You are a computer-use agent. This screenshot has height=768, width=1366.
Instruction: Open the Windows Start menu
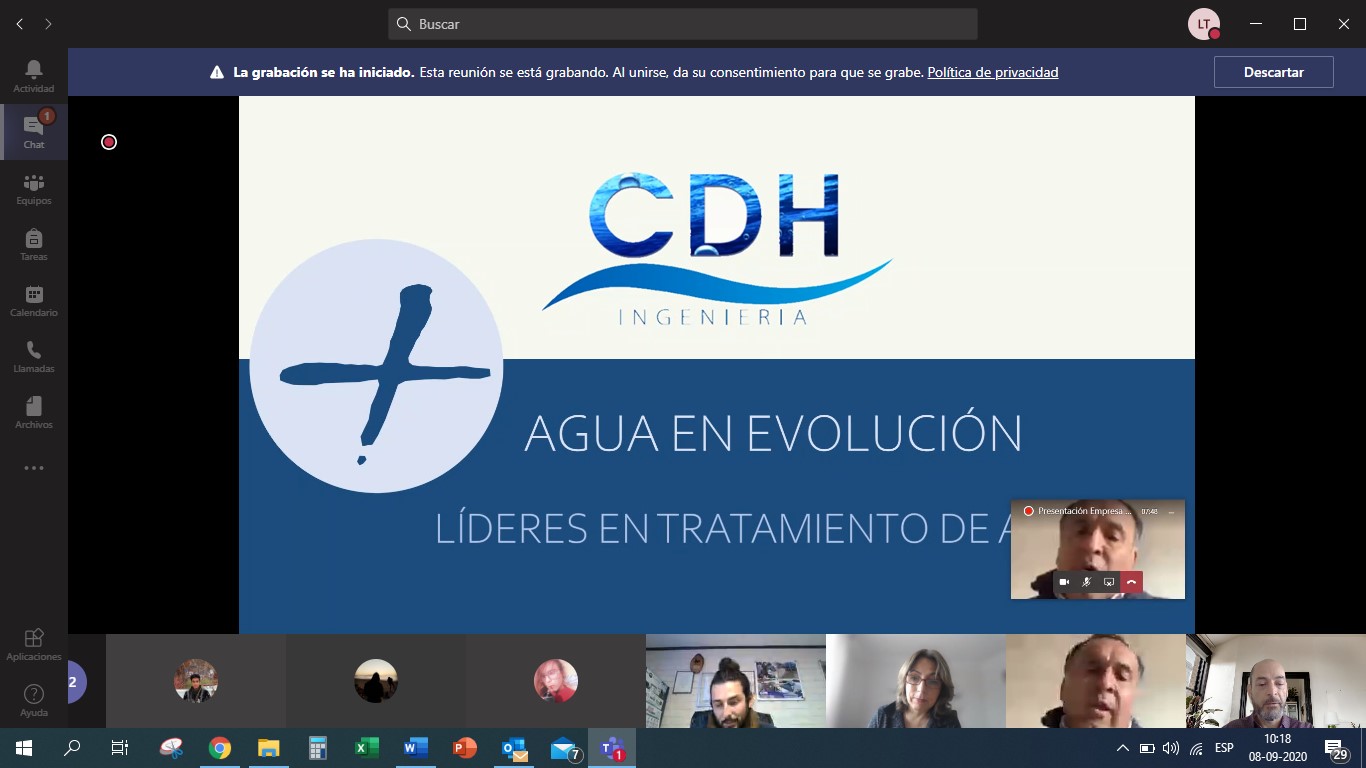(x=24, y=748)
